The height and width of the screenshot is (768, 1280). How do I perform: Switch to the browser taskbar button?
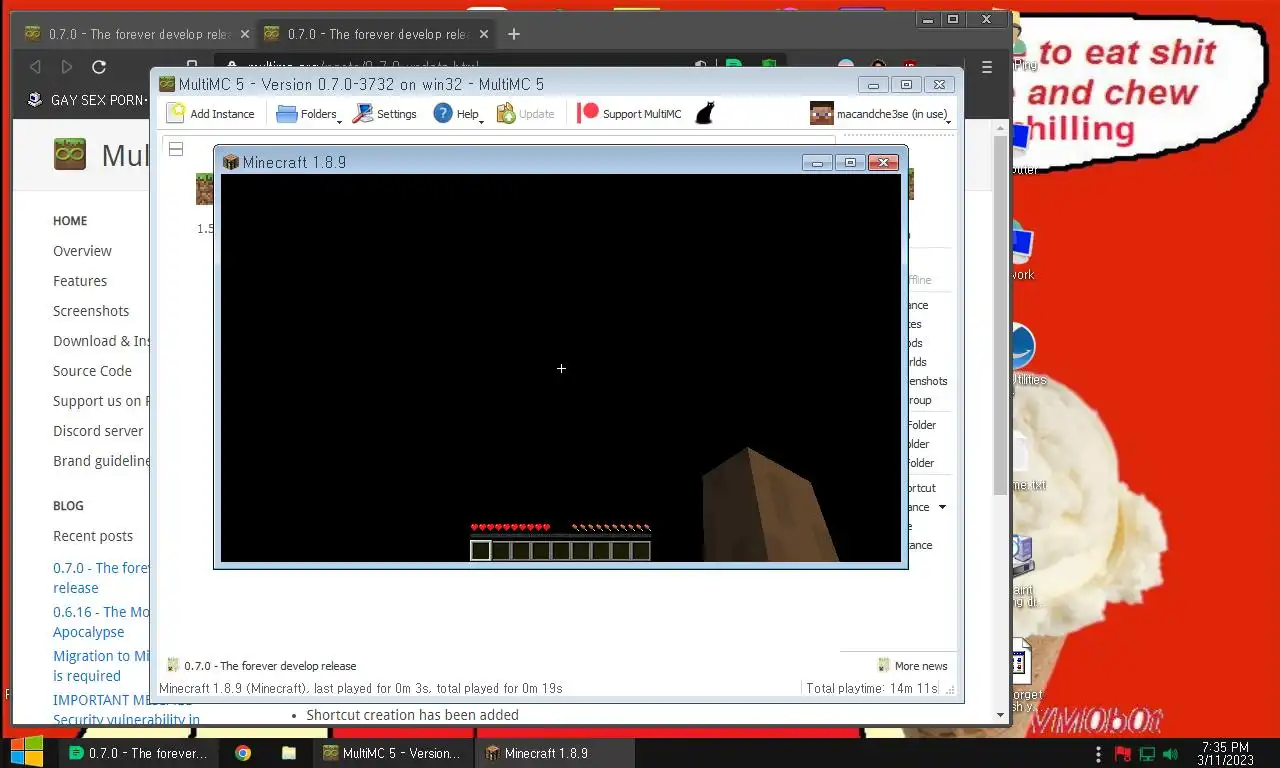[138, 753]
